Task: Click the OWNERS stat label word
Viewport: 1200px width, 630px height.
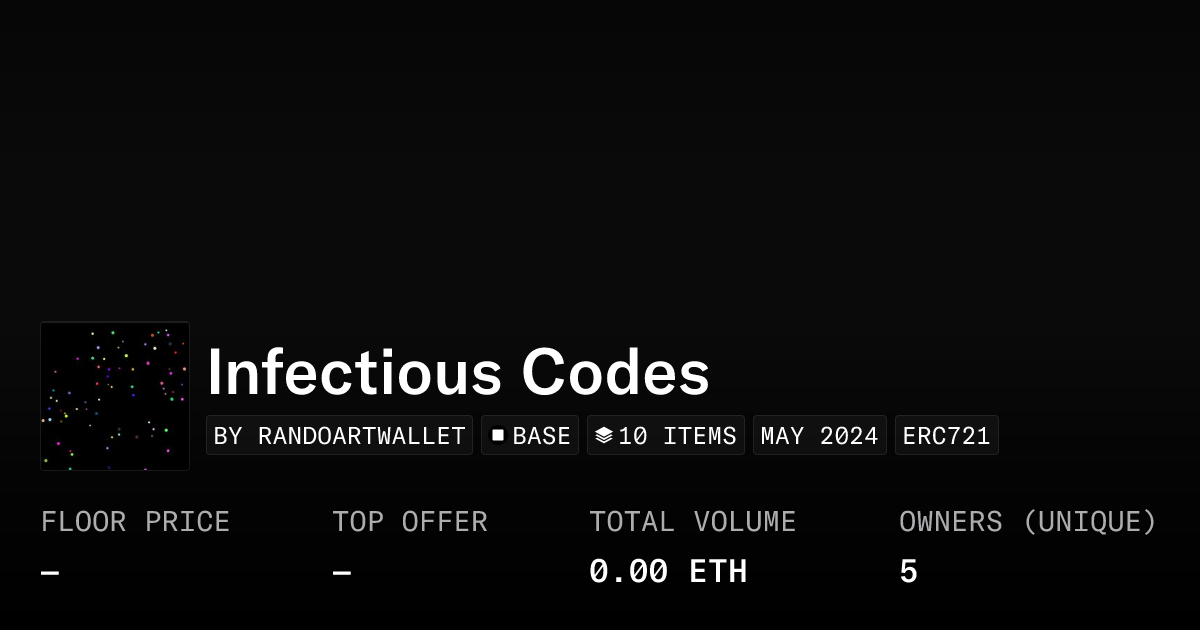Action: pyautogui.click(x=950, y=522)
